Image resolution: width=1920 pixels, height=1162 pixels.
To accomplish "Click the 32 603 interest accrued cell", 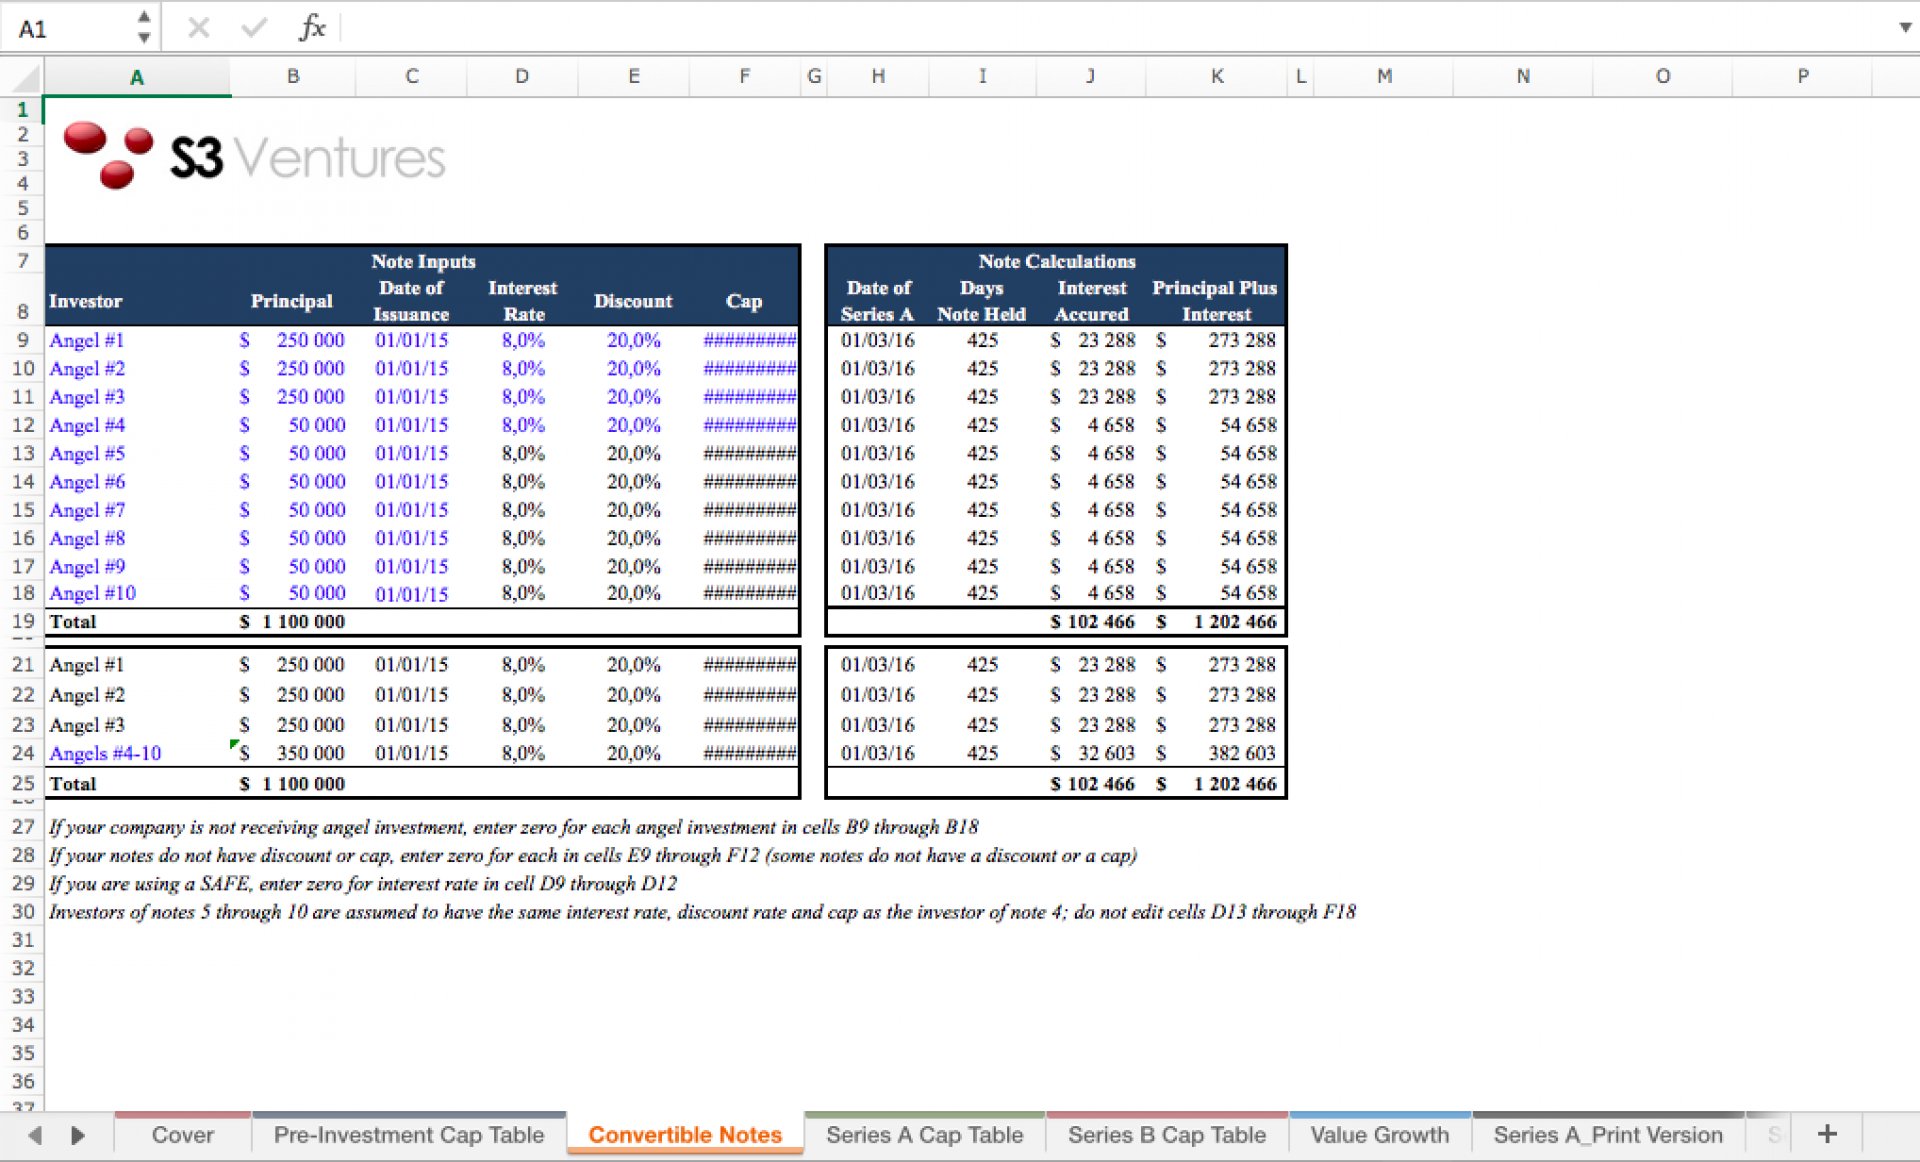I will pyautogui.click(x=1091, y=753).
